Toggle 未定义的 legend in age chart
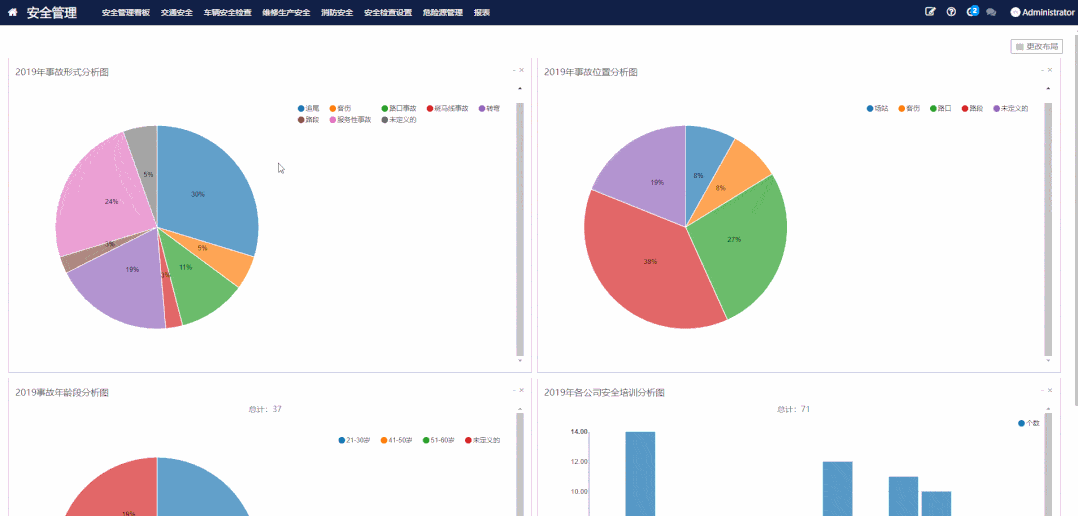The image size is (1078, 516). (483, 440)
